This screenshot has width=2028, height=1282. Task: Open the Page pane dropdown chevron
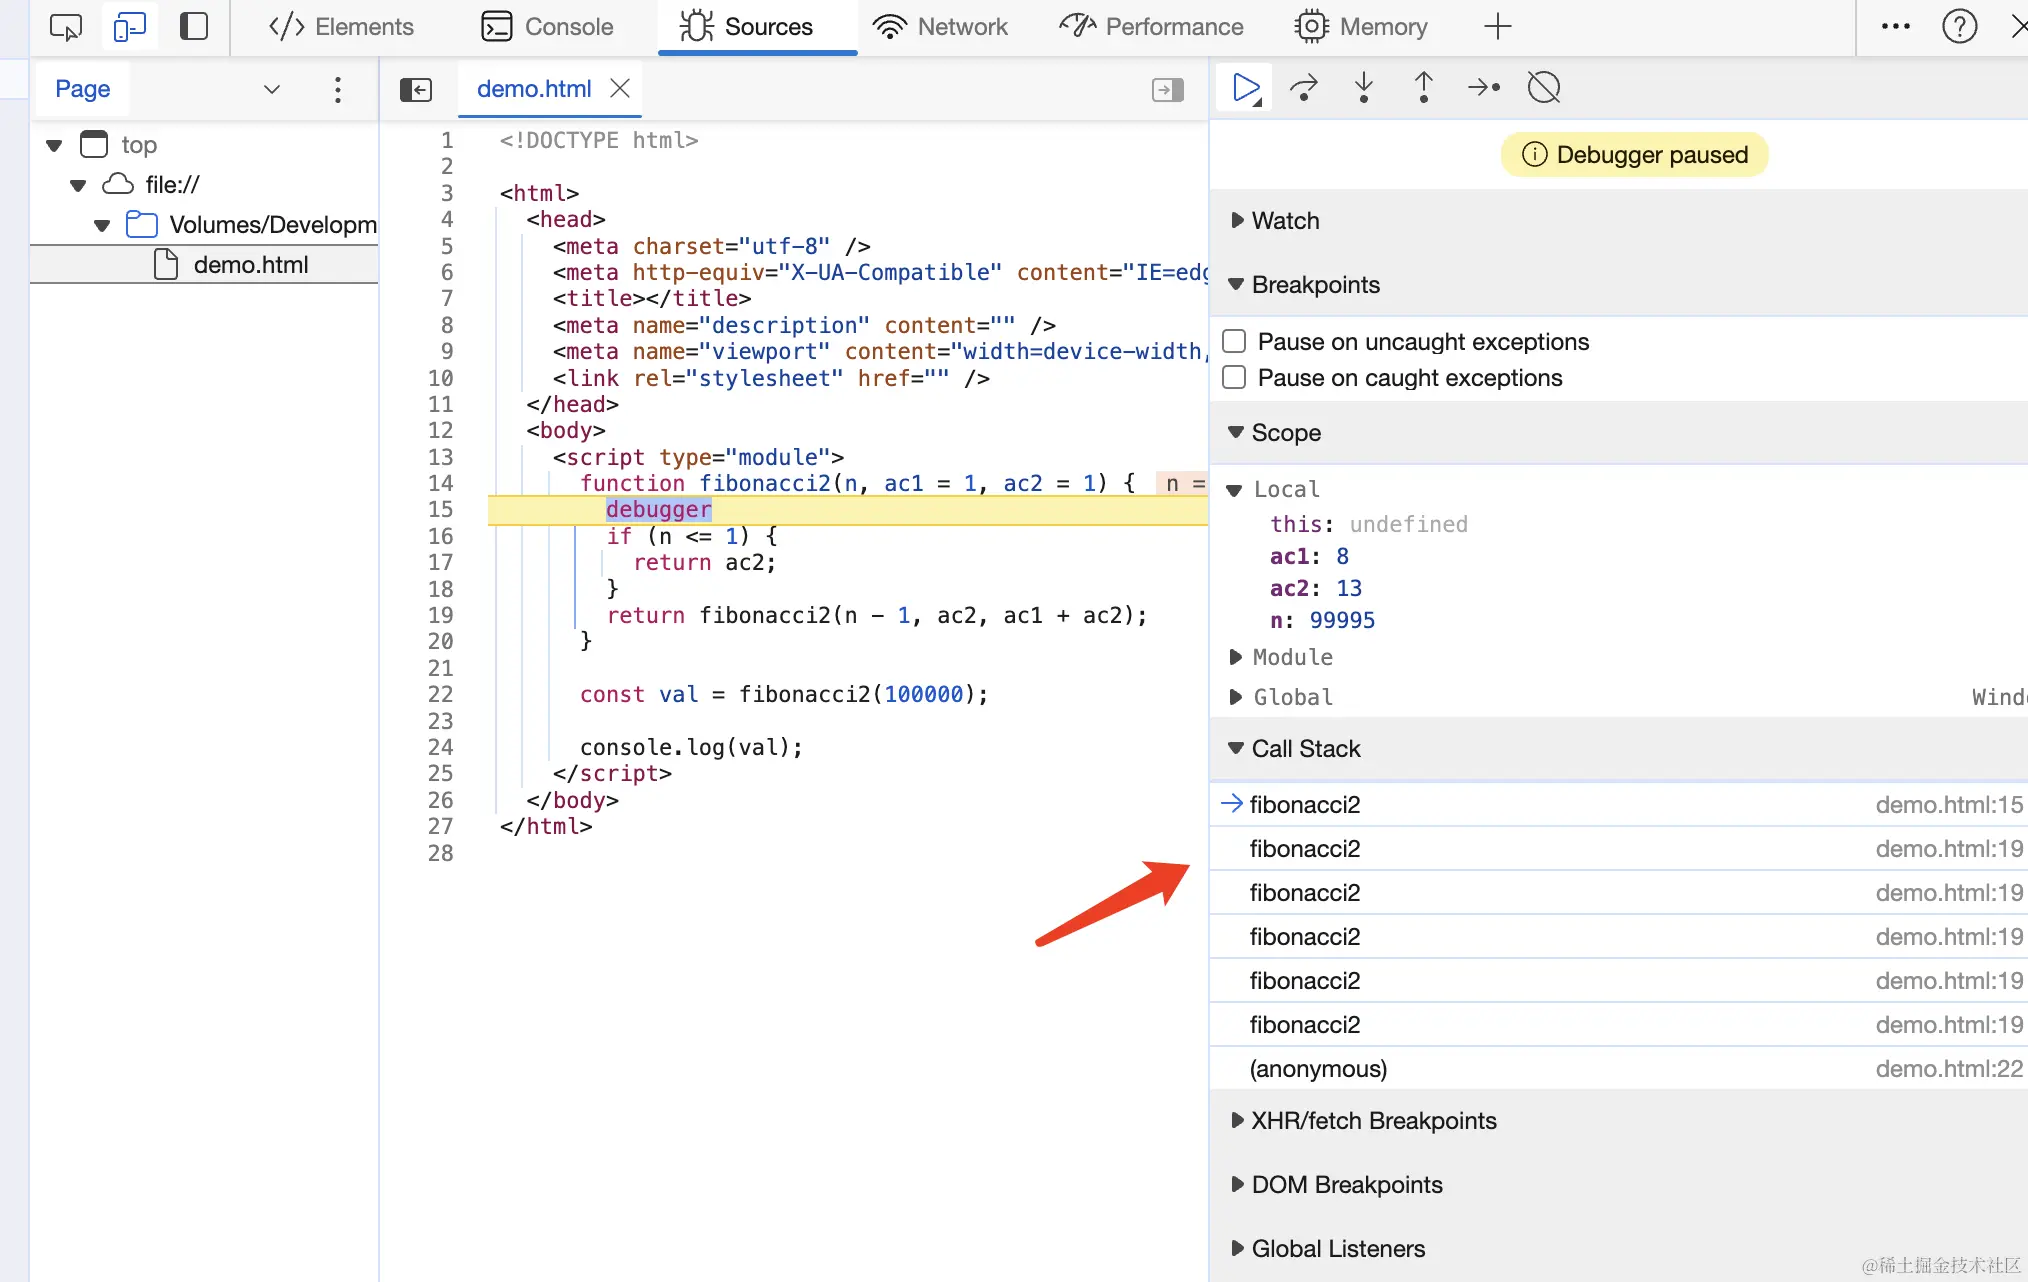(x=272, y=89)
